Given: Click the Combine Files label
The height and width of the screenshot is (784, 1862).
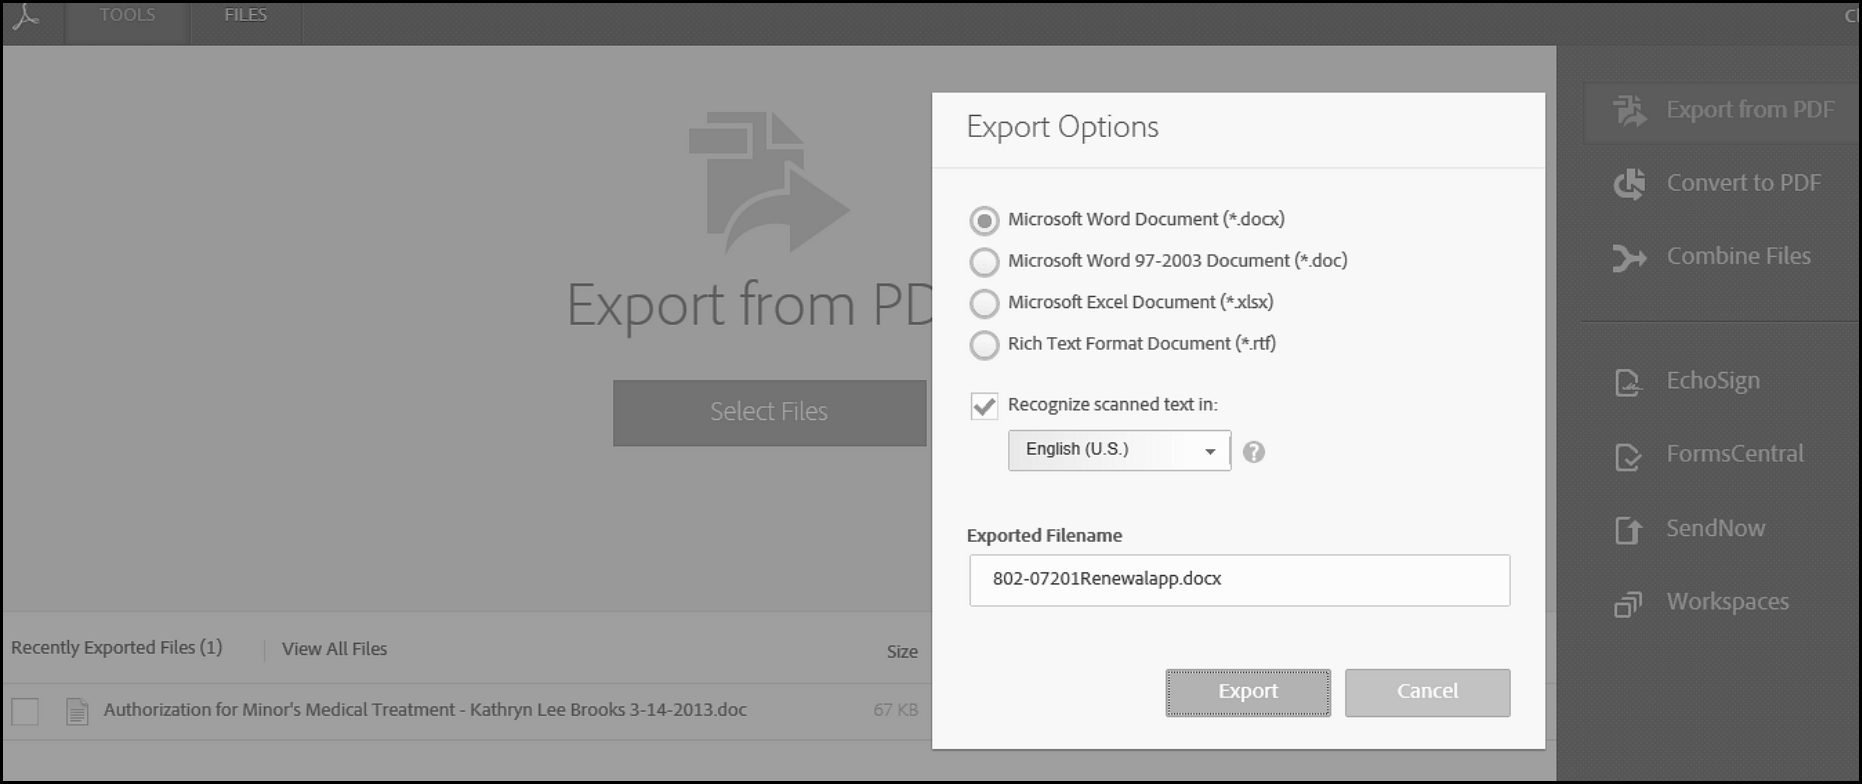Looking at the screenshot, I should [1738, 257].
